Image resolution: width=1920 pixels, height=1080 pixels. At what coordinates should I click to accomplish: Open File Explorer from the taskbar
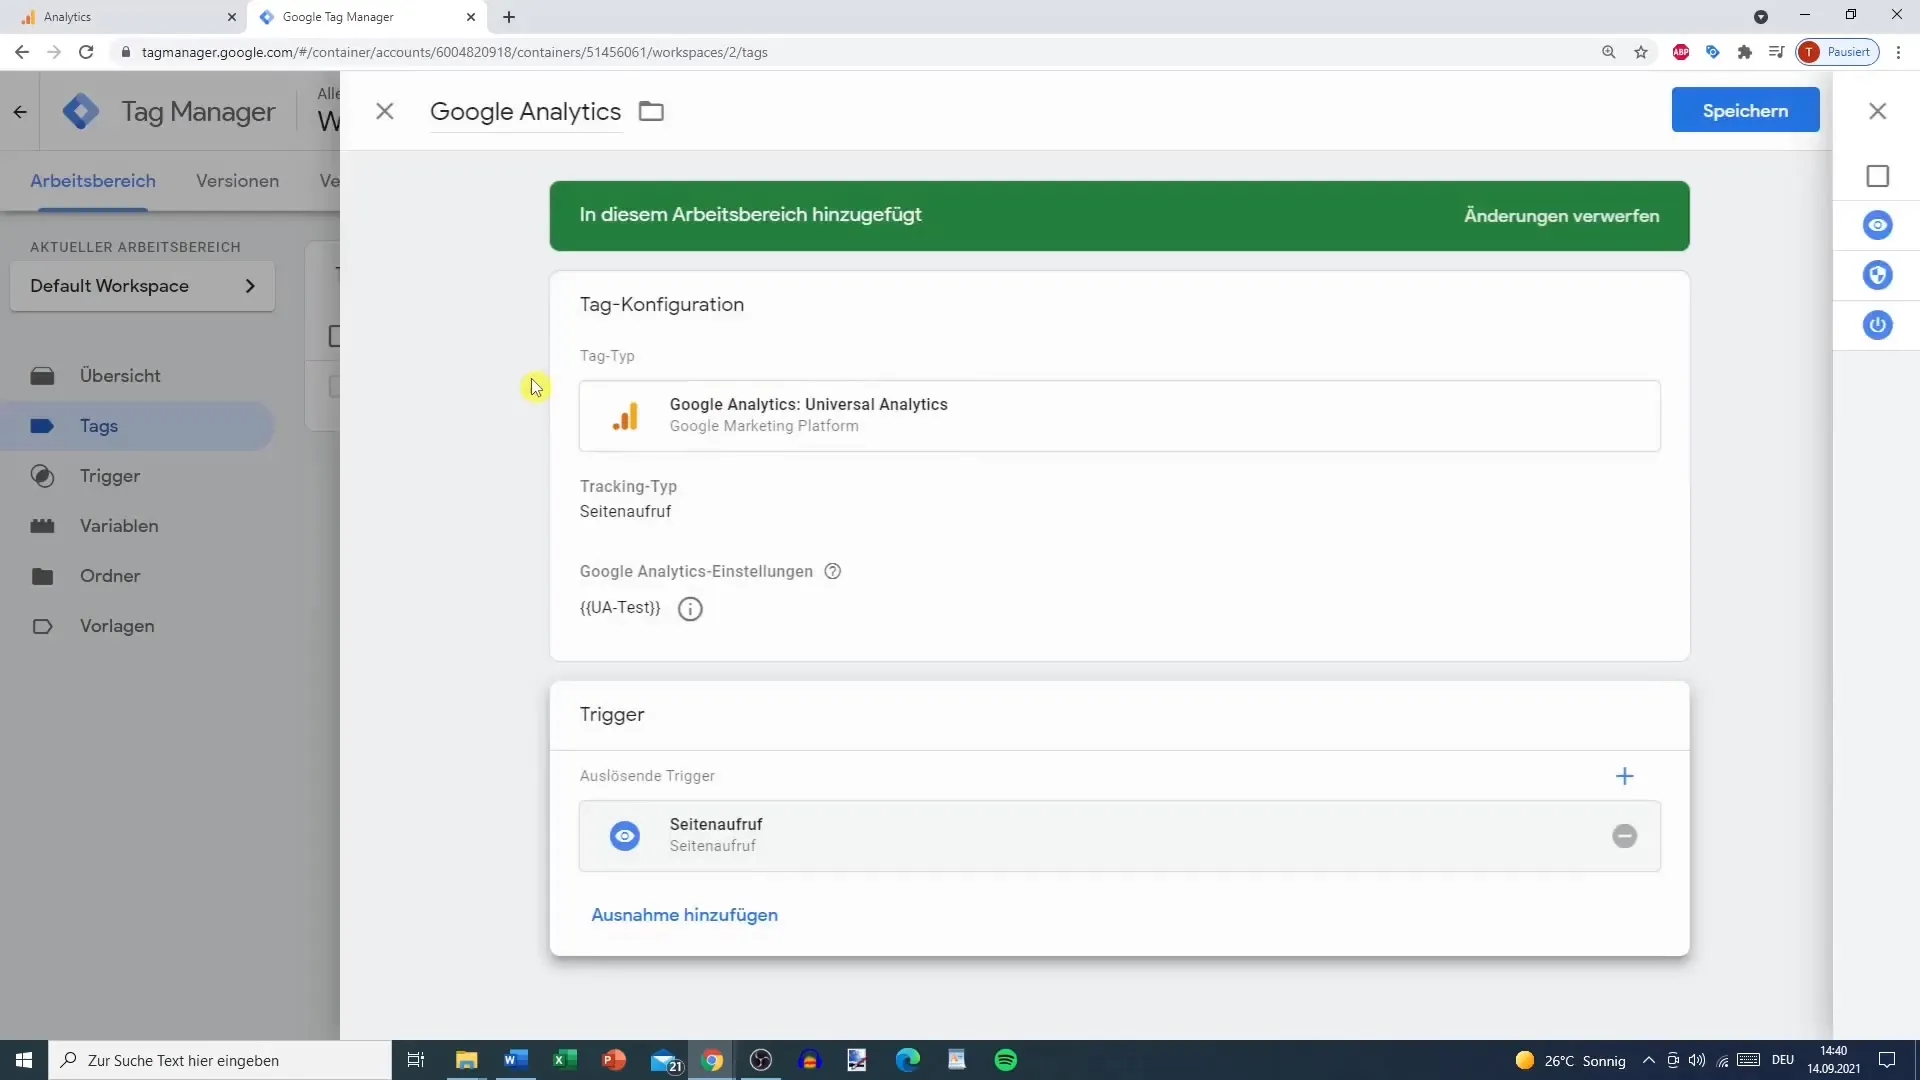point(467,1060)
